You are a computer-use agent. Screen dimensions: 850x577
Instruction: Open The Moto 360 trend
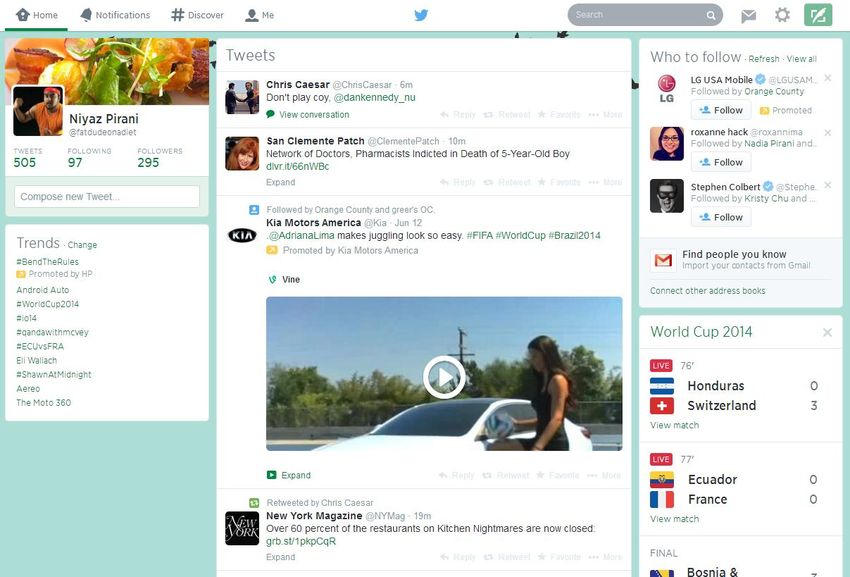point(43,403)
